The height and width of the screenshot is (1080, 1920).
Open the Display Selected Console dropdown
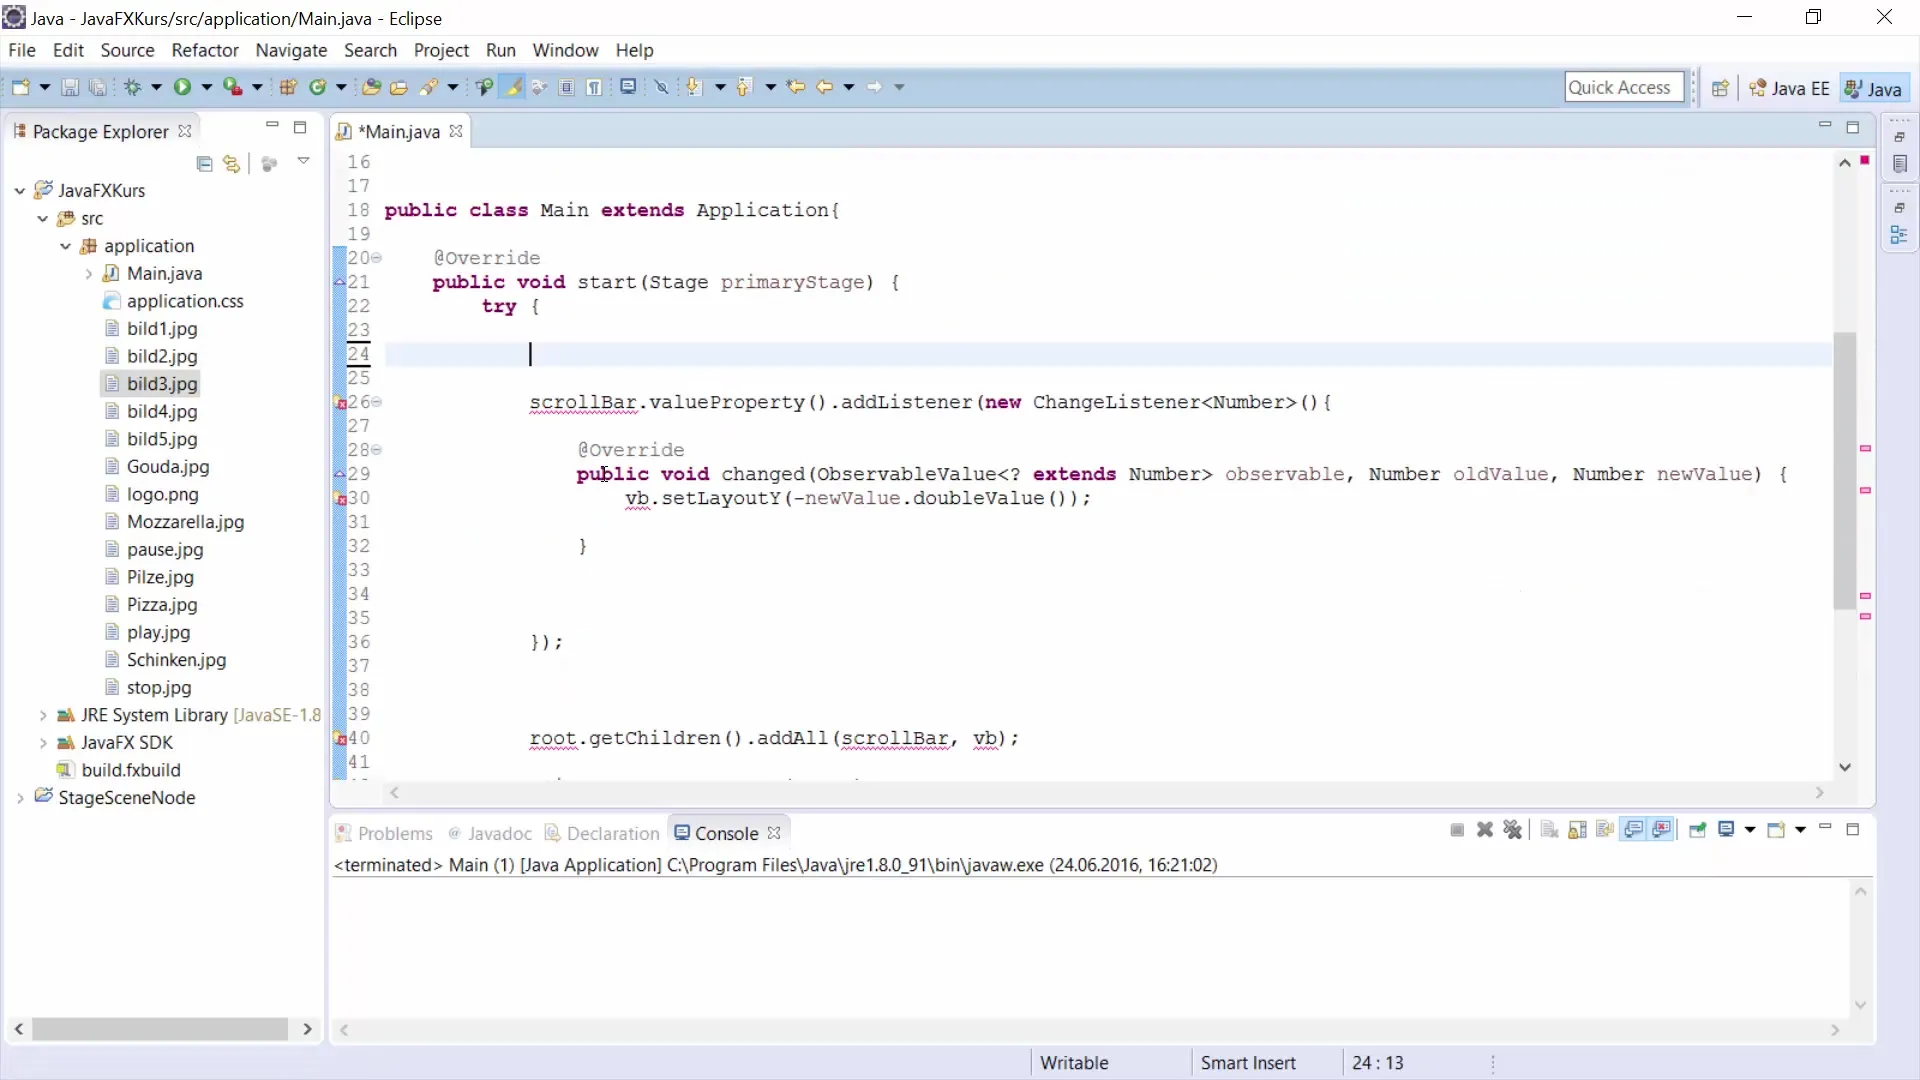(x=1750, y=830)
